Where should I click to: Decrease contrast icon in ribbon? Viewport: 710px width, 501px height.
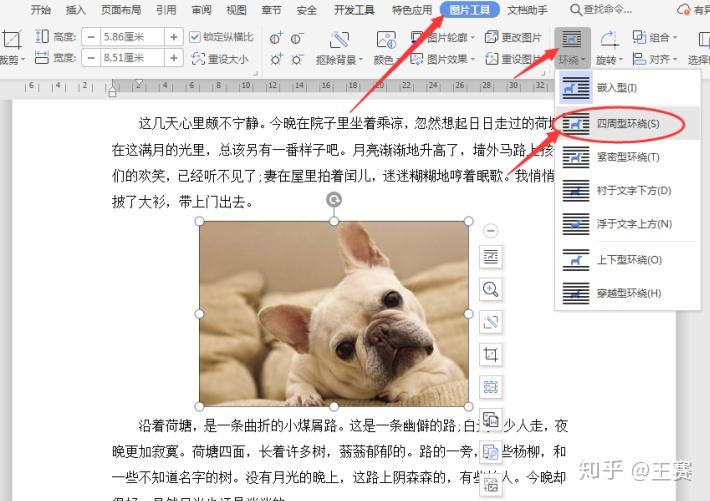pos(297,39)
